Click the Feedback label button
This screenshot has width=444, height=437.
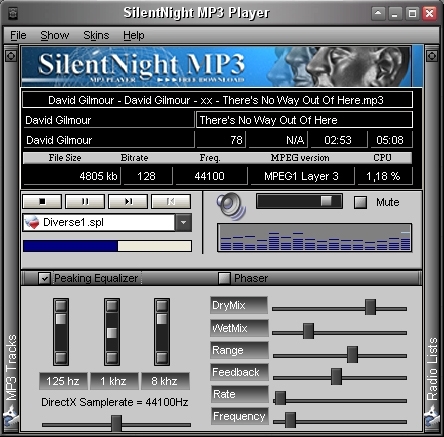[239, 372]
